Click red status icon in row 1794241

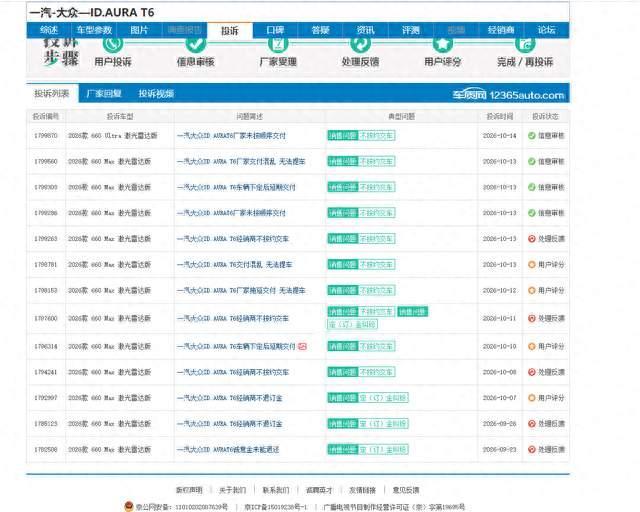tap(531, 372)
